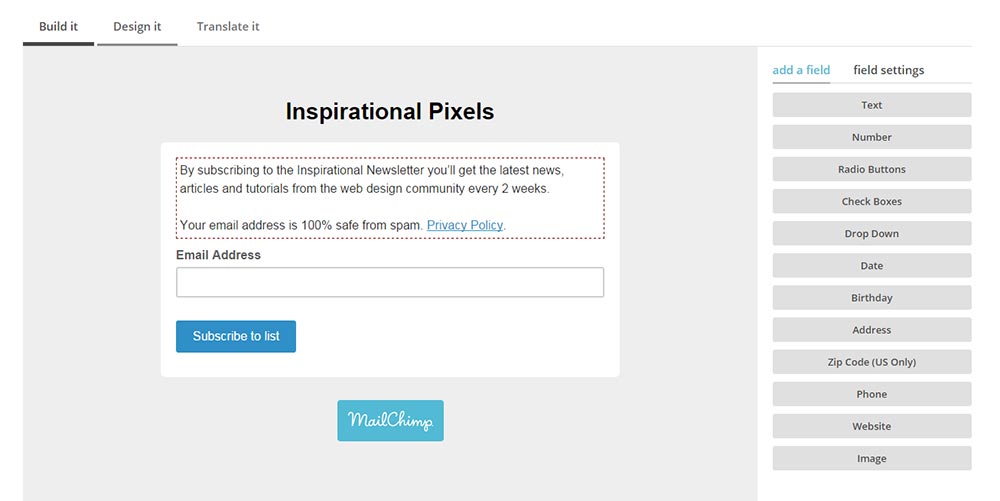Viewport: 1000px width, 501px height.
Task: Add a Radio Buttons field
Action: click(x=871, y=169)
